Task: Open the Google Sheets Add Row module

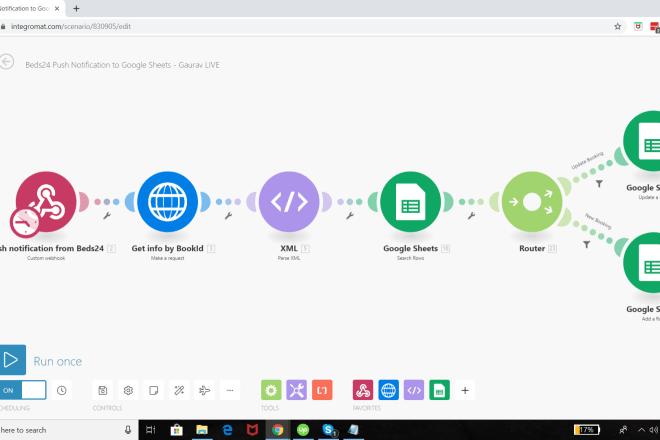Action: click(x=644, y=262)
